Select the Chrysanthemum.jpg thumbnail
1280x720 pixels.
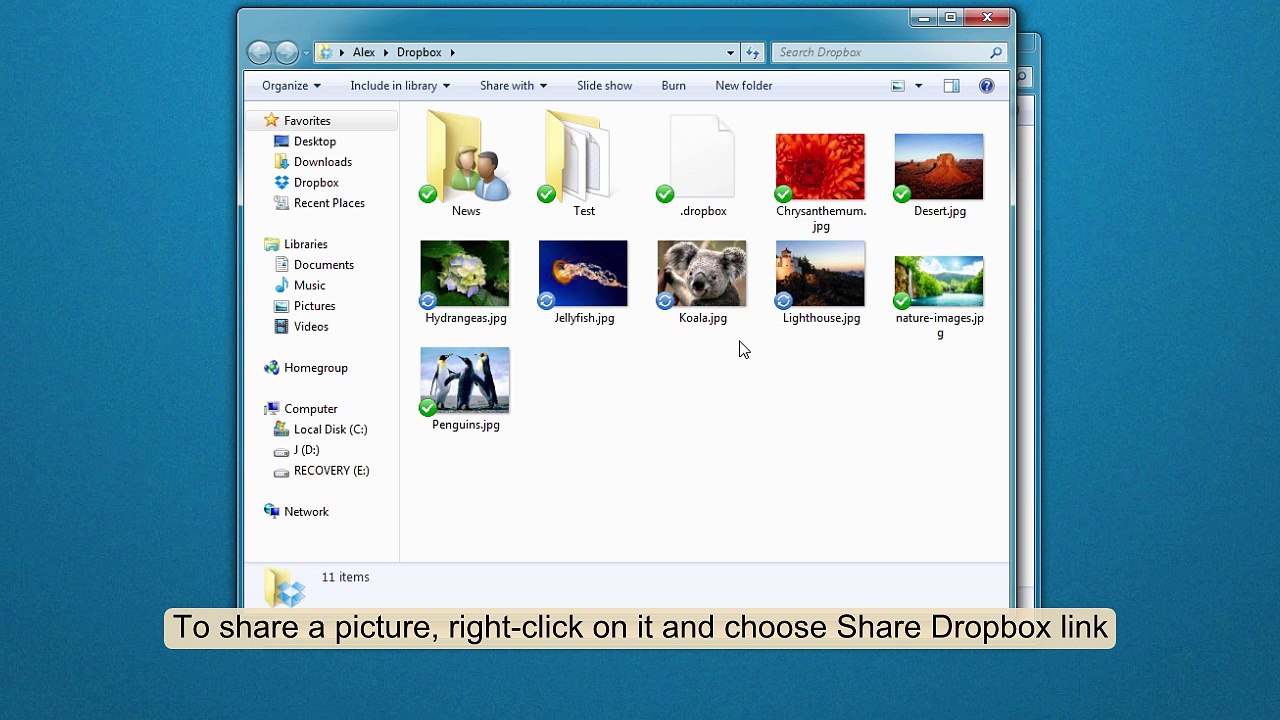tap(820, 167)
